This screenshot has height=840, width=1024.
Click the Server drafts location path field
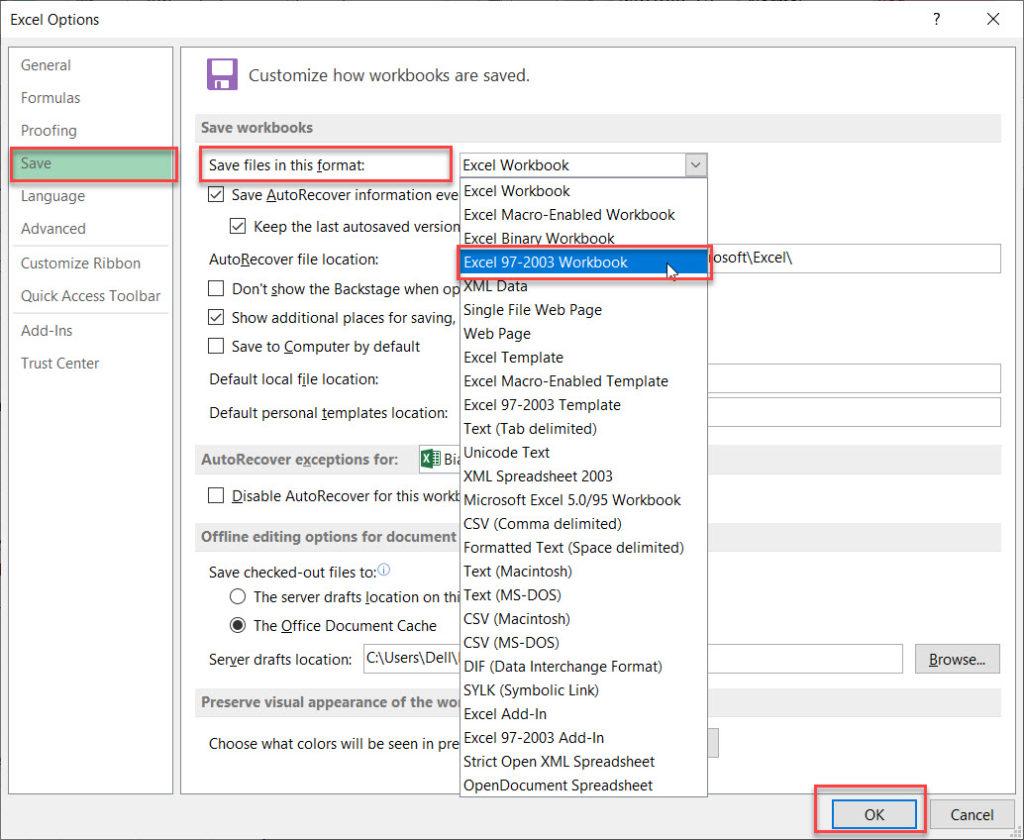pos(633,658)
